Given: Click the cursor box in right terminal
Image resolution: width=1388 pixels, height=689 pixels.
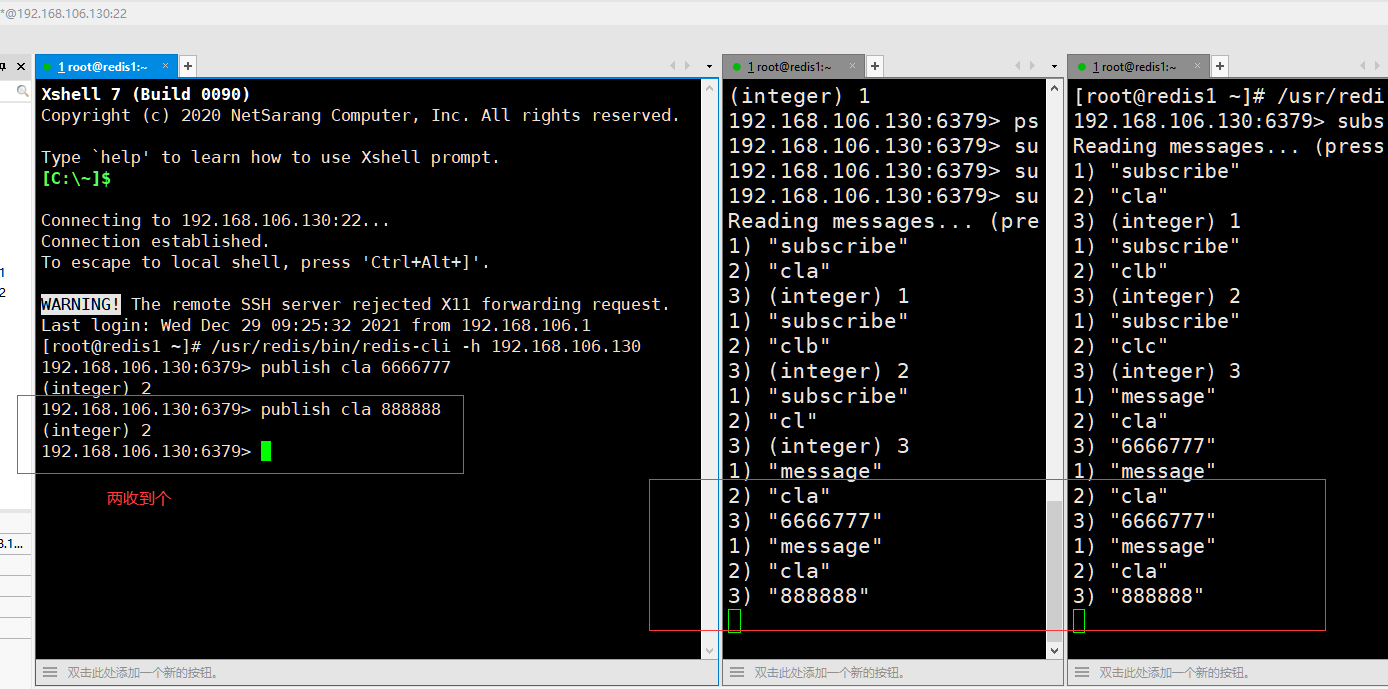Looking at the screenshot, I should [1079, 621].
